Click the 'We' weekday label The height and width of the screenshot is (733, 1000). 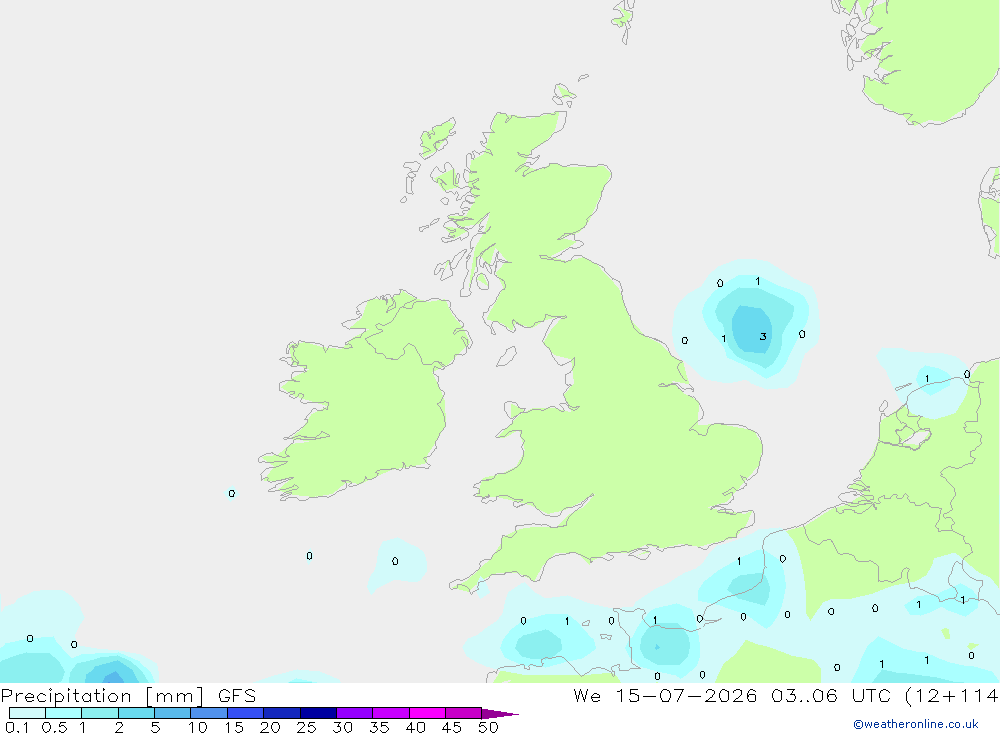coord(587,695)
